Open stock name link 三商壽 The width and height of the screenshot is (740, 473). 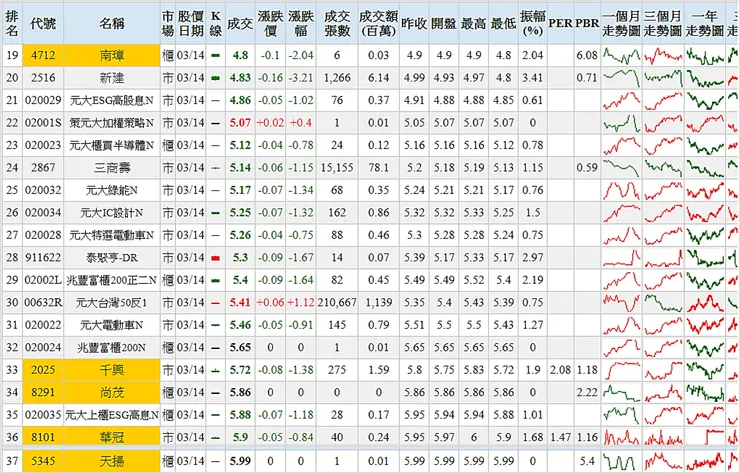coord(112,168)
